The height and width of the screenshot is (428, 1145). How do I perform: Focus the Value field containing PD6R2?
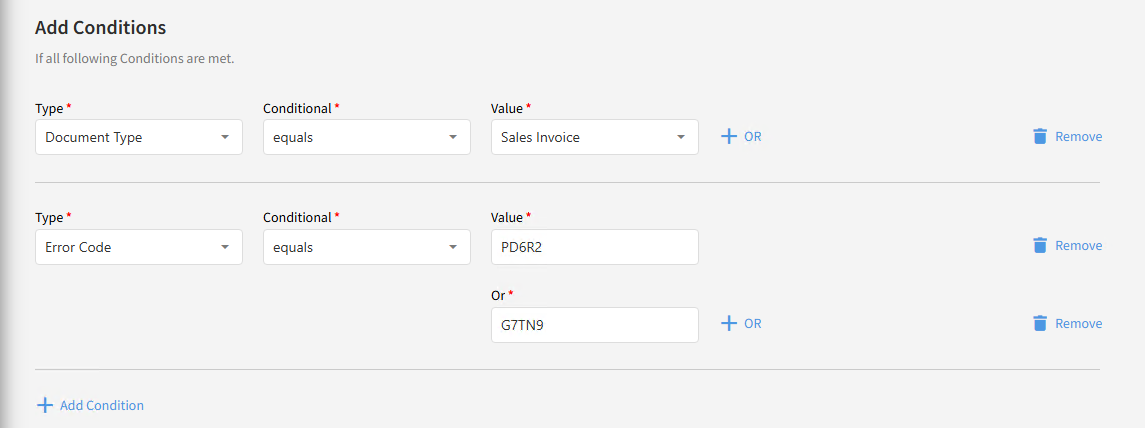pos(594,247)
